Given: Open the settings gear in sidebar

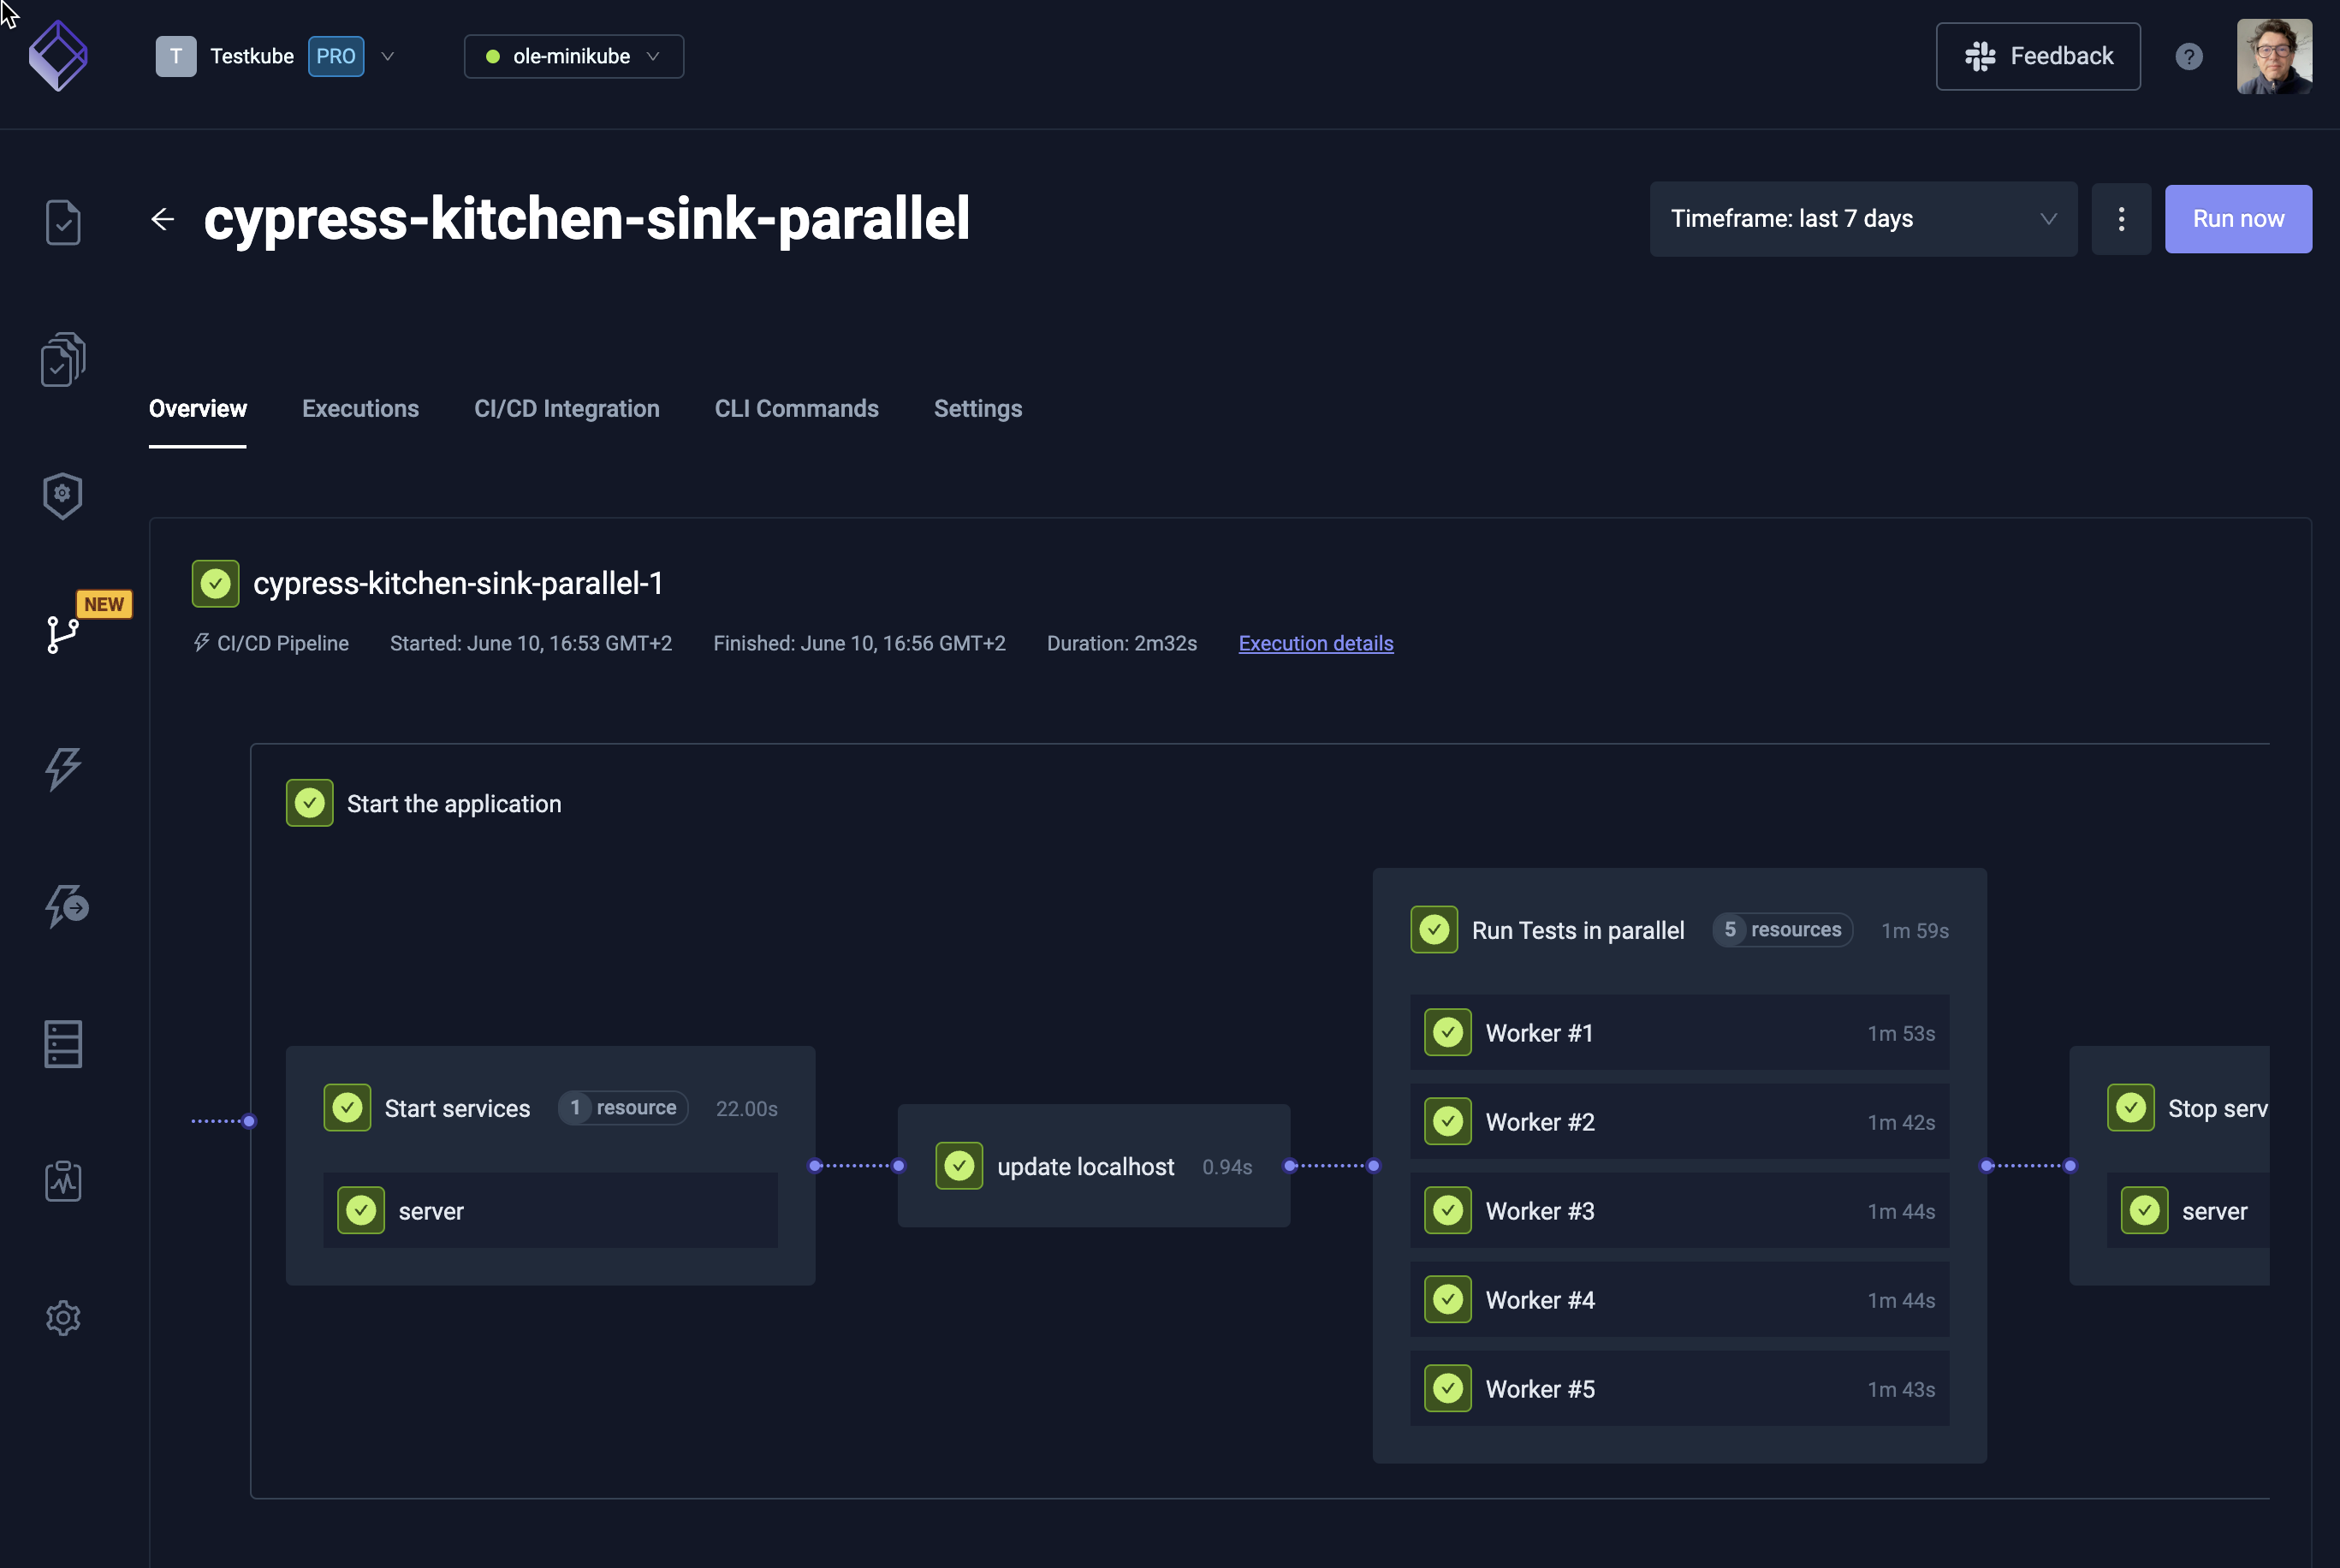Looking at the screenshot, I should point(63,1318).
